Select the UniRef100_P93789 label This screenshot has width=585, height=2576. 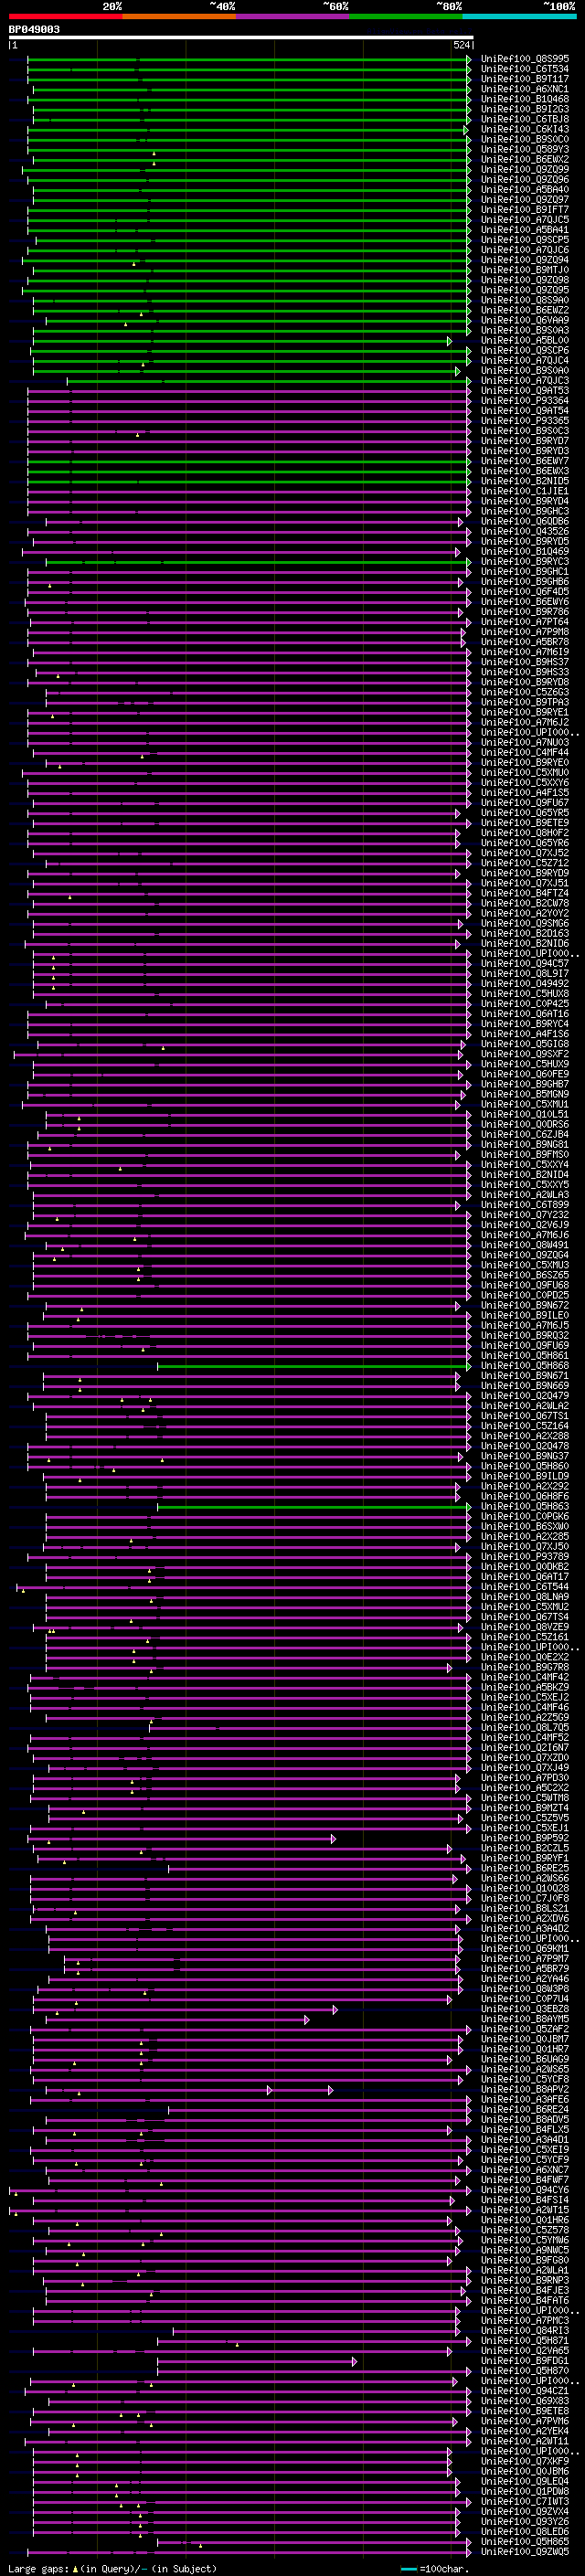pos(525,1556)
